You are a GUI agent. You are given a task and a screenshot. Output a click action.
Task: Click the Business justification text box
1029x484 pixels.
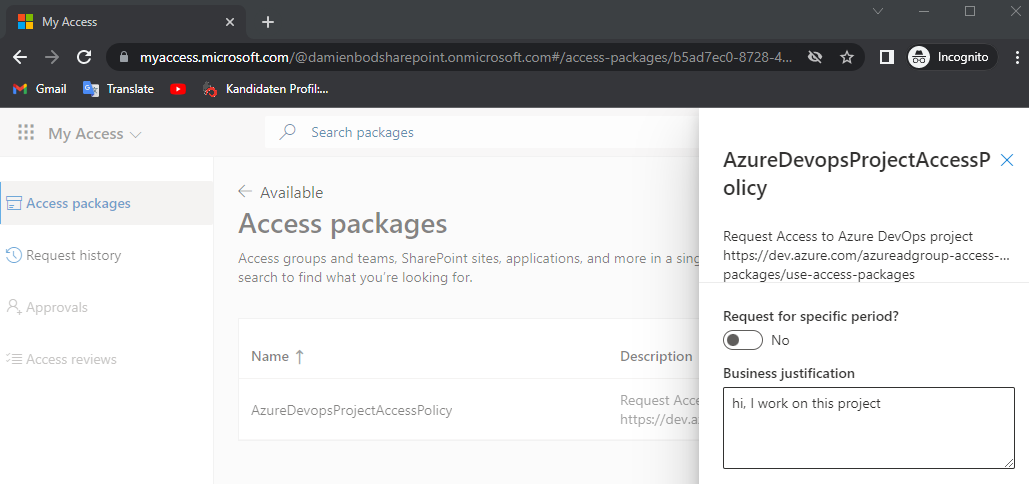coord(868,427)
